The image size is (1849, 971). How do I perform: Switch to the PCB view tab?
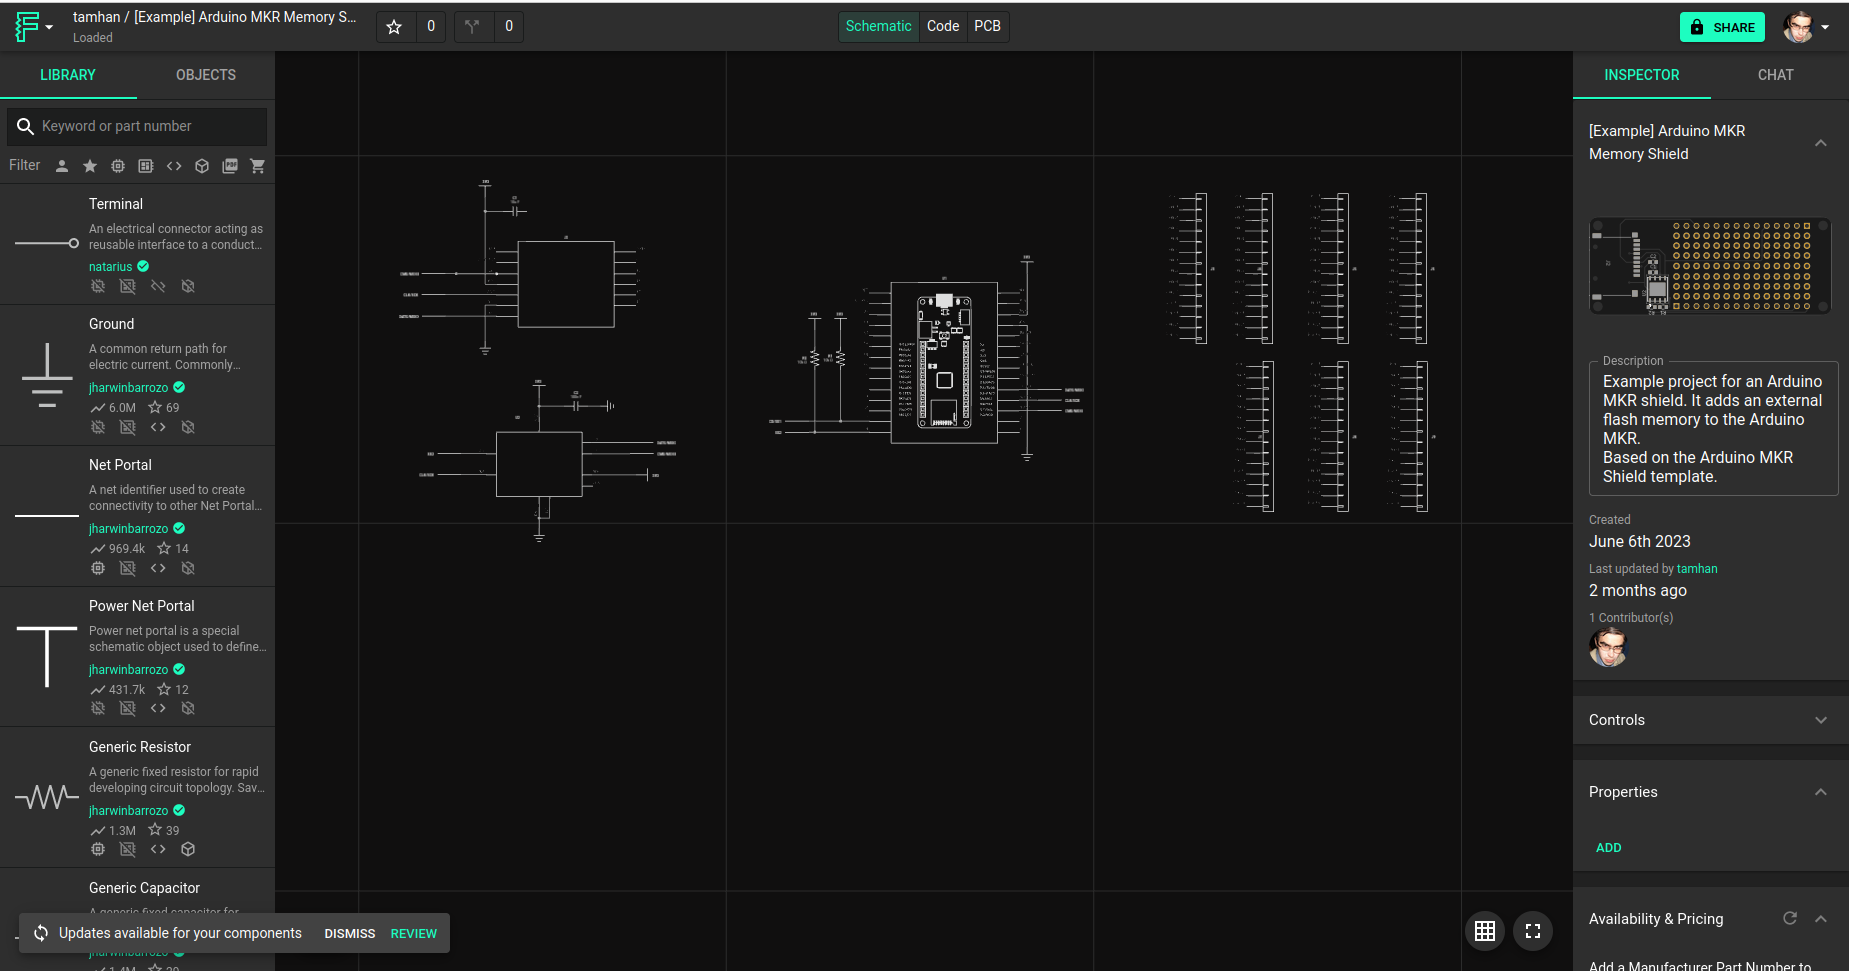tap(987, 26)
